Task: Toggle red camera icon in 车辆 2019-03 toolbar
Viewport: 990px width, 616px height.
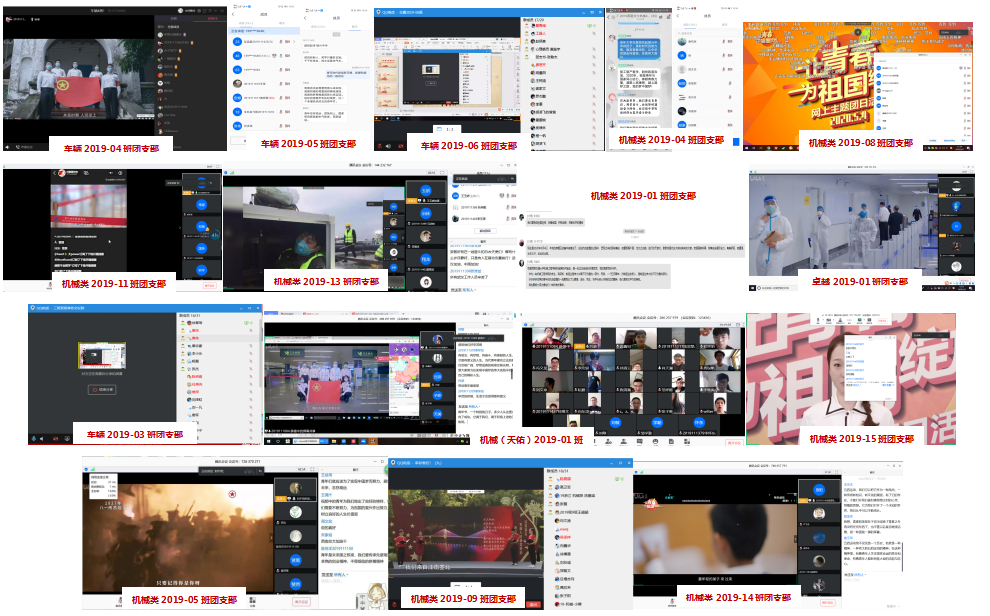Action: 56,438
